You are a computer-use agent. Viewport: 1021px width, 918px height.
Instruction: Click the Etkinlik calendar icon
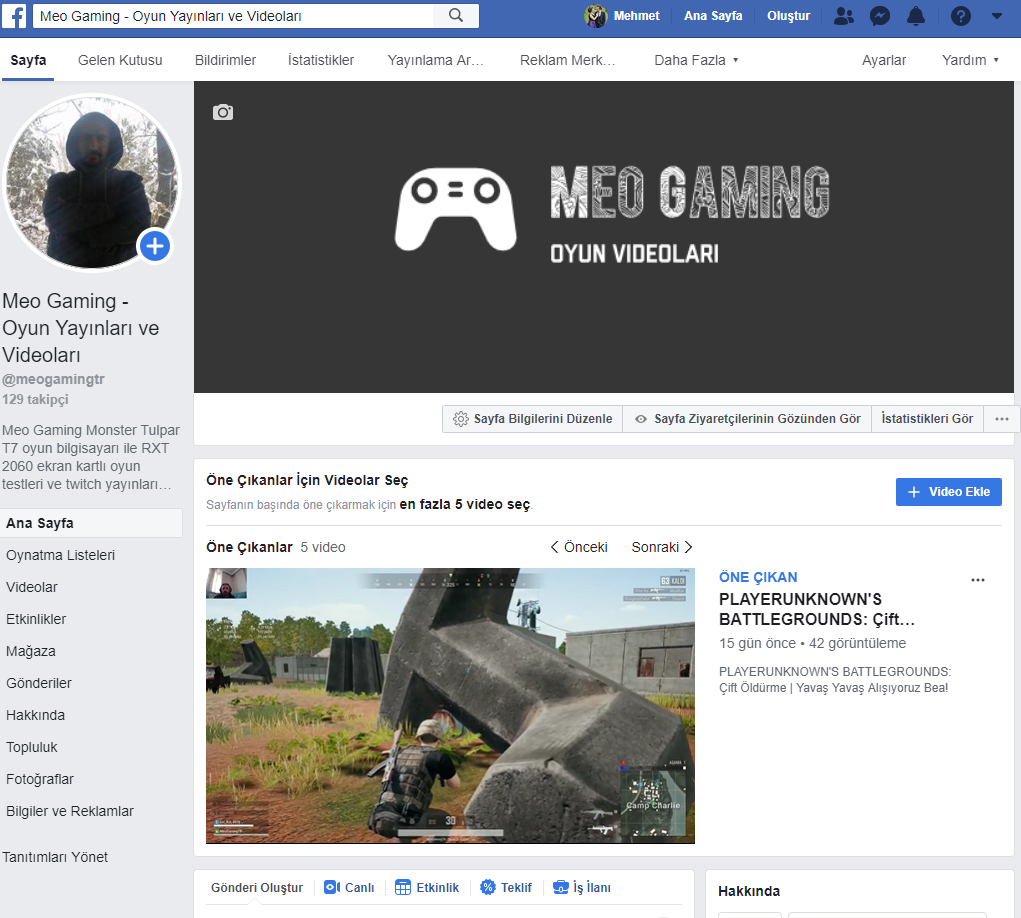402,887
